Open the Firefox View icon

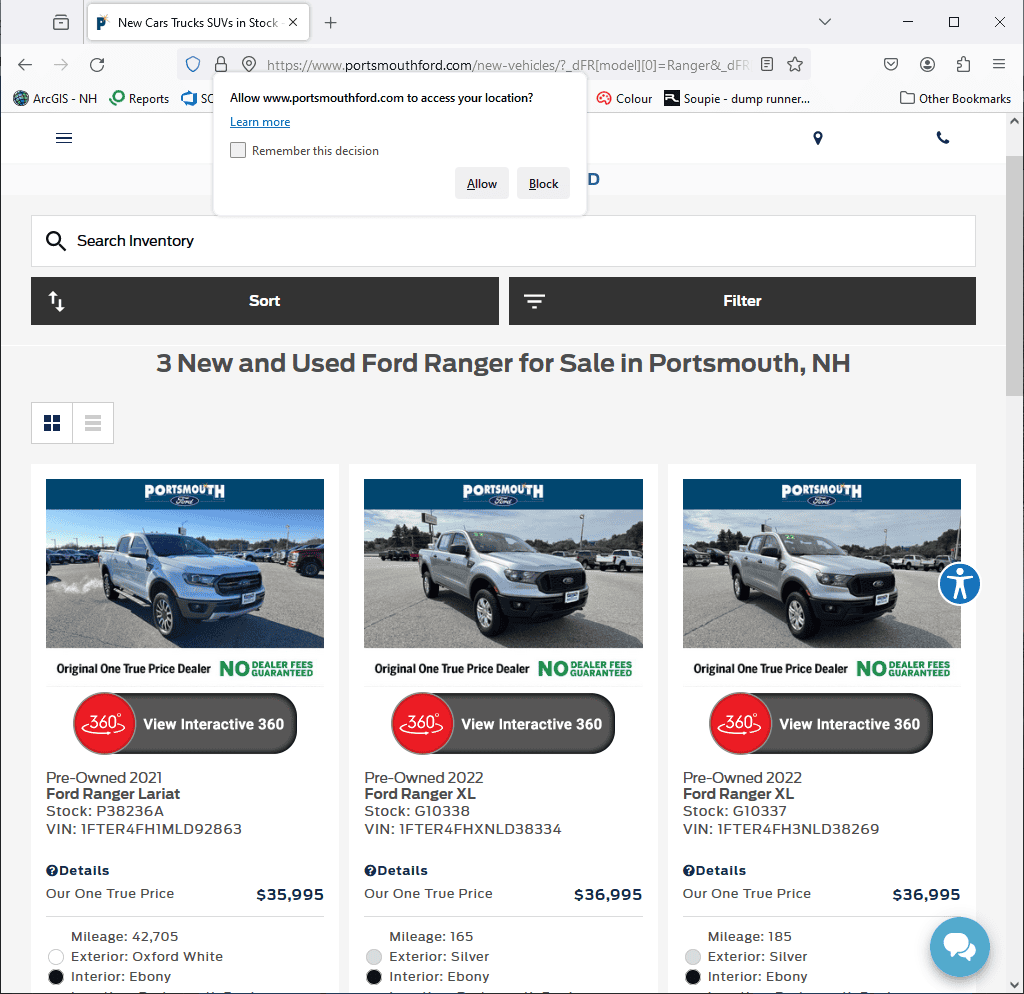click(x=61, y=22)
